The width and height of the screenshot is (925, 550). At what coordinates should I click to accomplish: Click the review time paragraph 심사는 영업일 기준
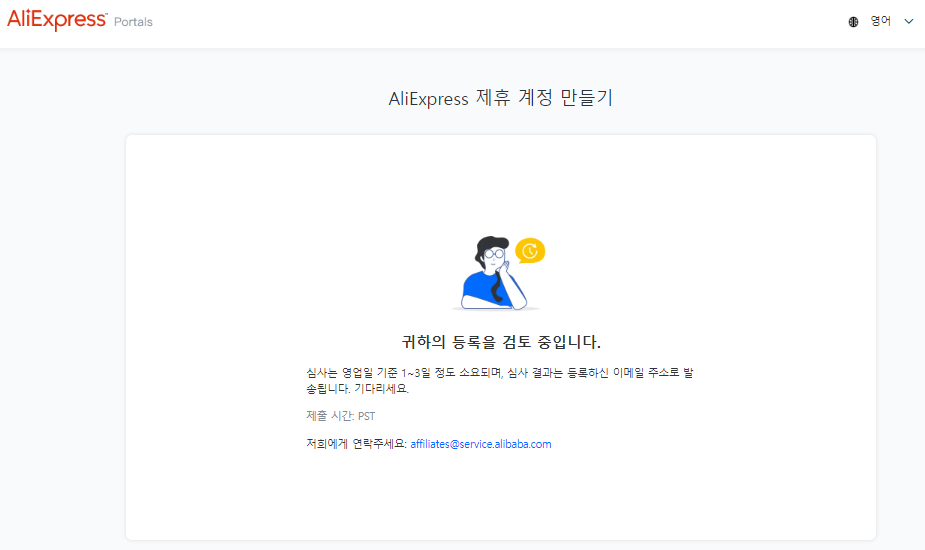(500, 381)
